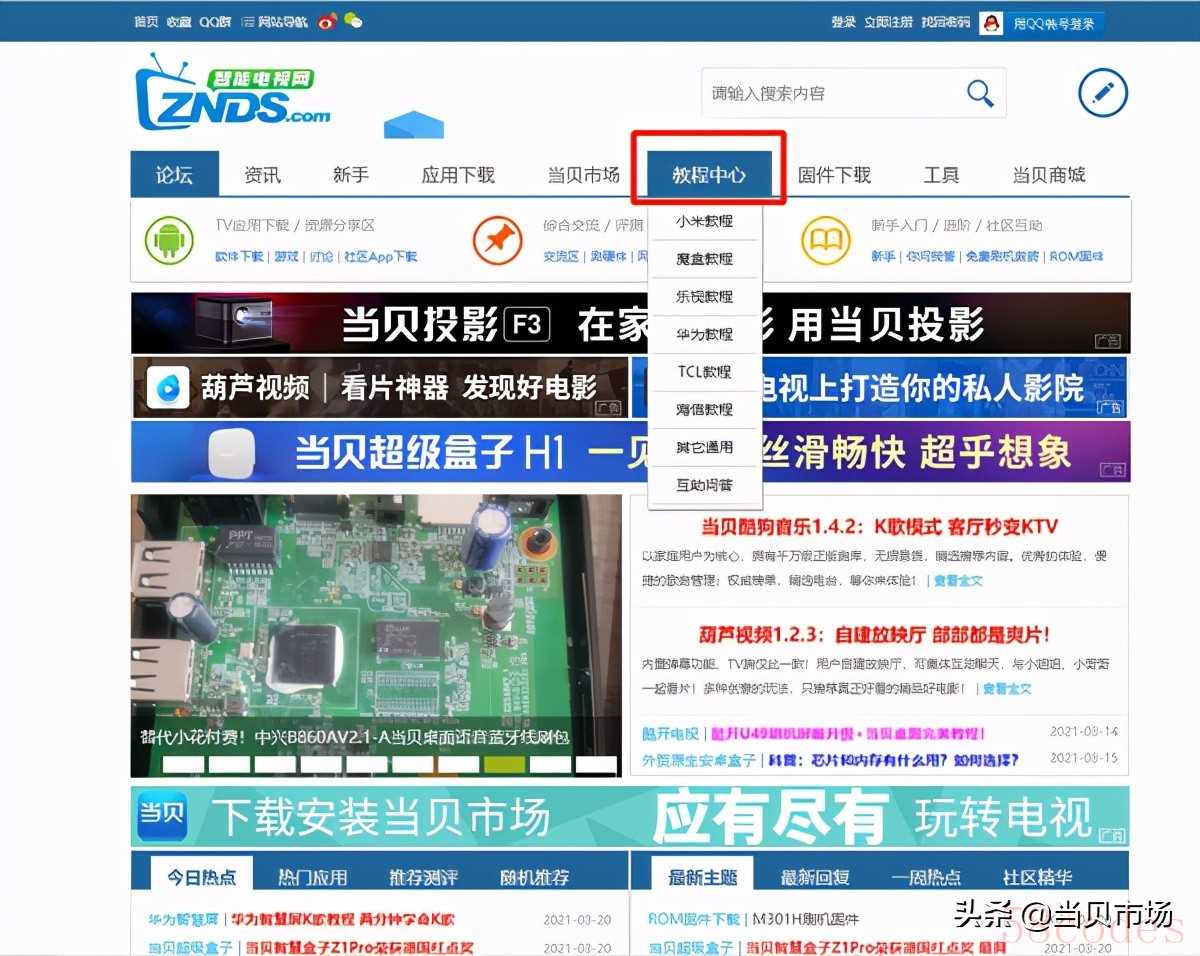
Task: Click the QQ penguin login icon
Action: pyautogui.click(x=990, y=23)
